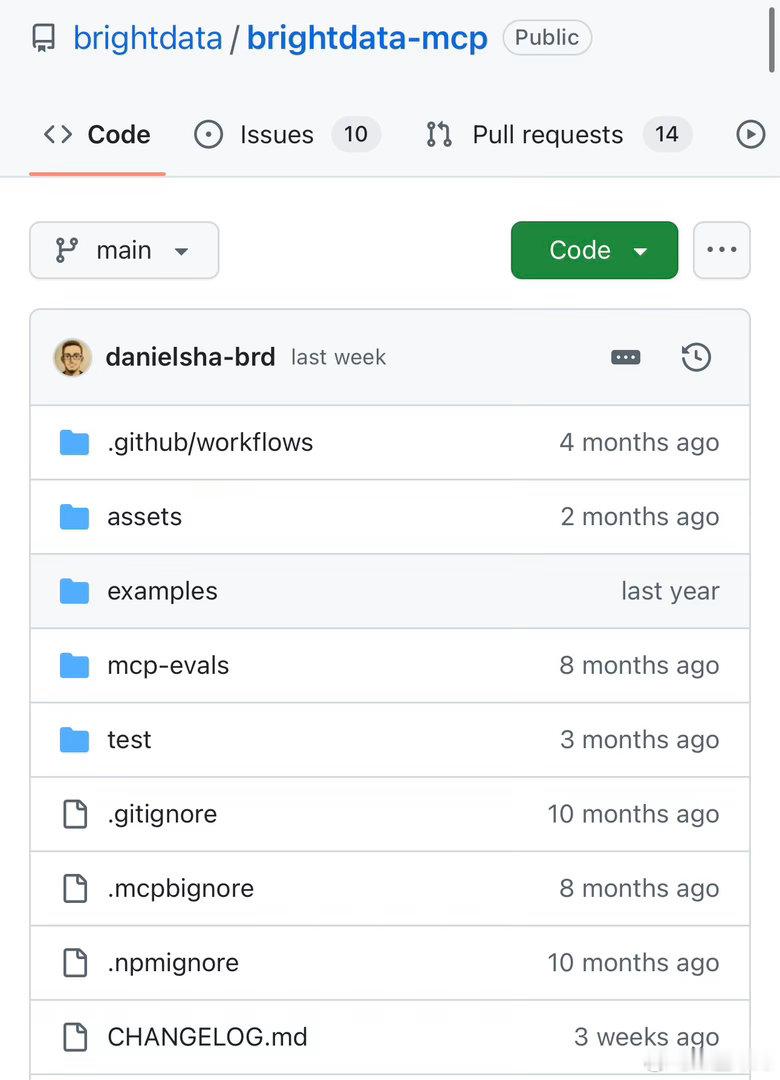This screenshot has width=780, height=1080.
Task: Open the three-dot more options menu
Action: (721, 250)
